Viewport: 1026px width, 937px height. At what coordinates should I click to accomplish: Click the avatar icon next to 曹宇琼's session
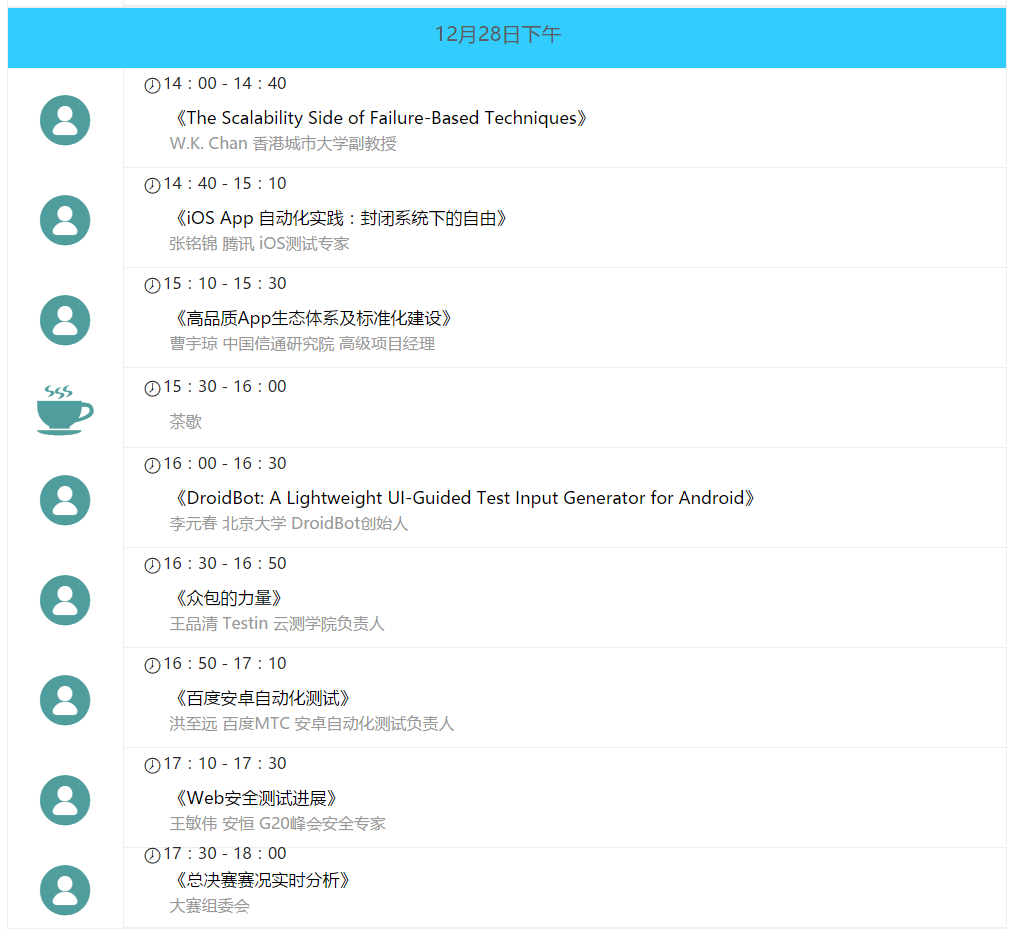[x=65, y=321]
